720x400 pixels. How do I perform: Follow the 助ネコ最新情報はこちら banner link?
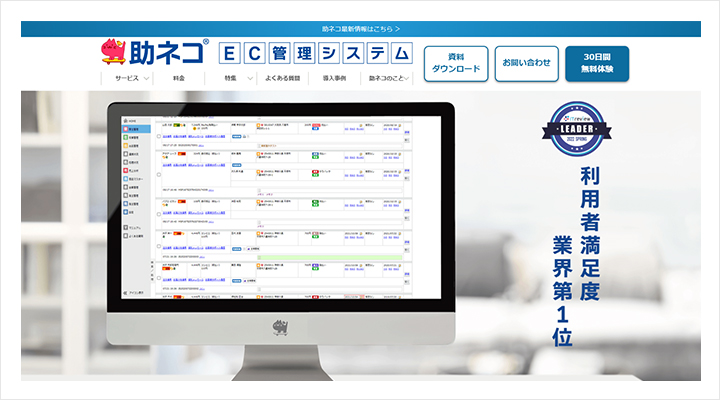(x=360, y=29)
